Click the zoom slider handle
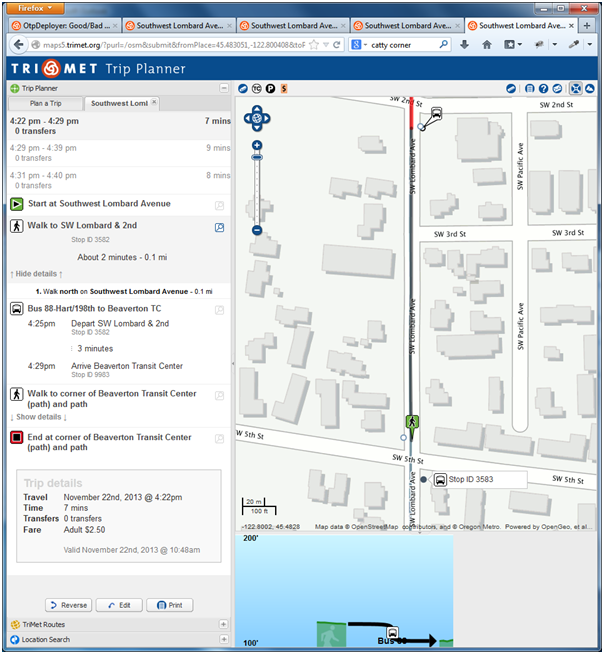 pyautogui.click(x=257, y=157)
